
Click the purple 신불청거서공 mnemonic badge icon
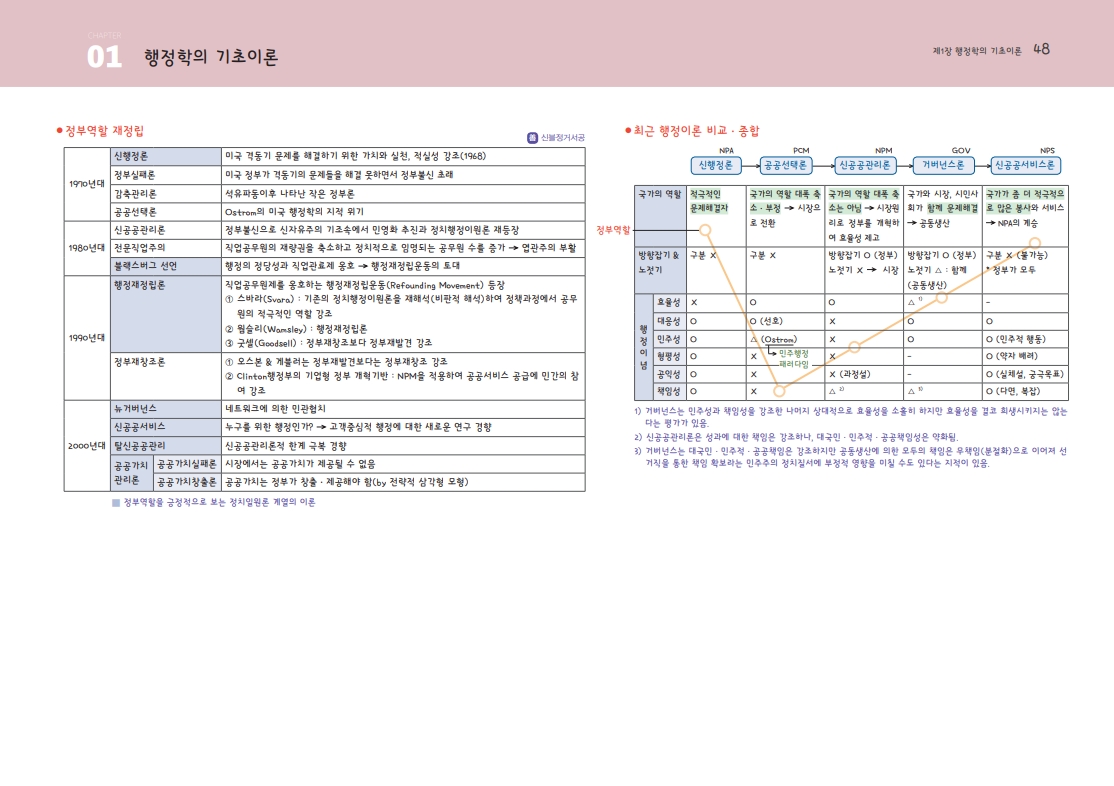coord(532,138)
